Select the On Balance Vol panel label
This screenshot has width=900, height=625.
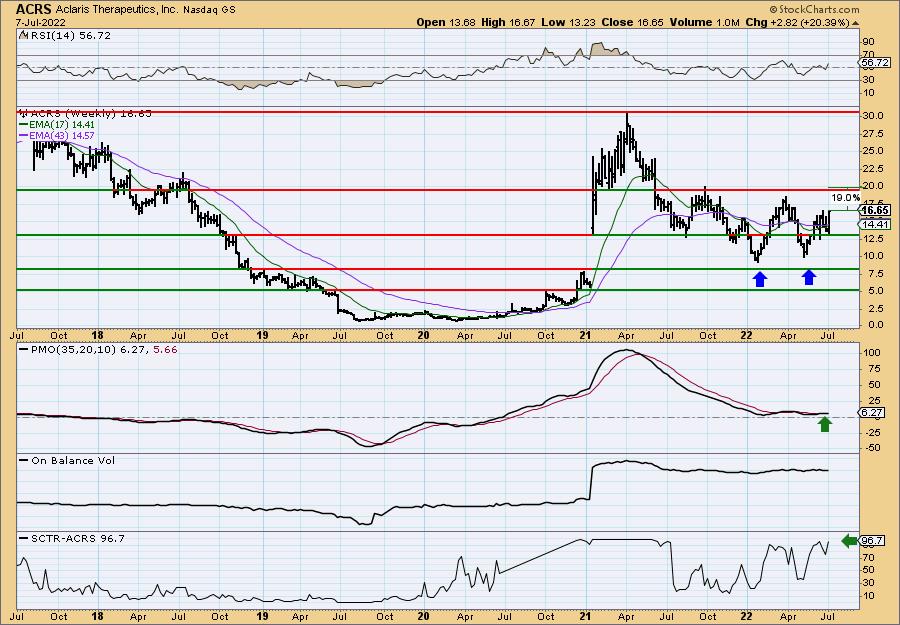73,460
